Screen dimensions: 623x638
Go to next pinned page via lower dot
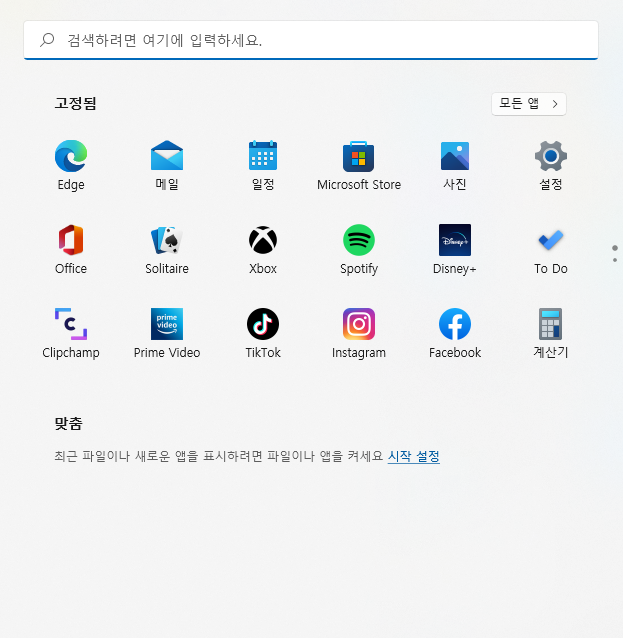point(615,260)
